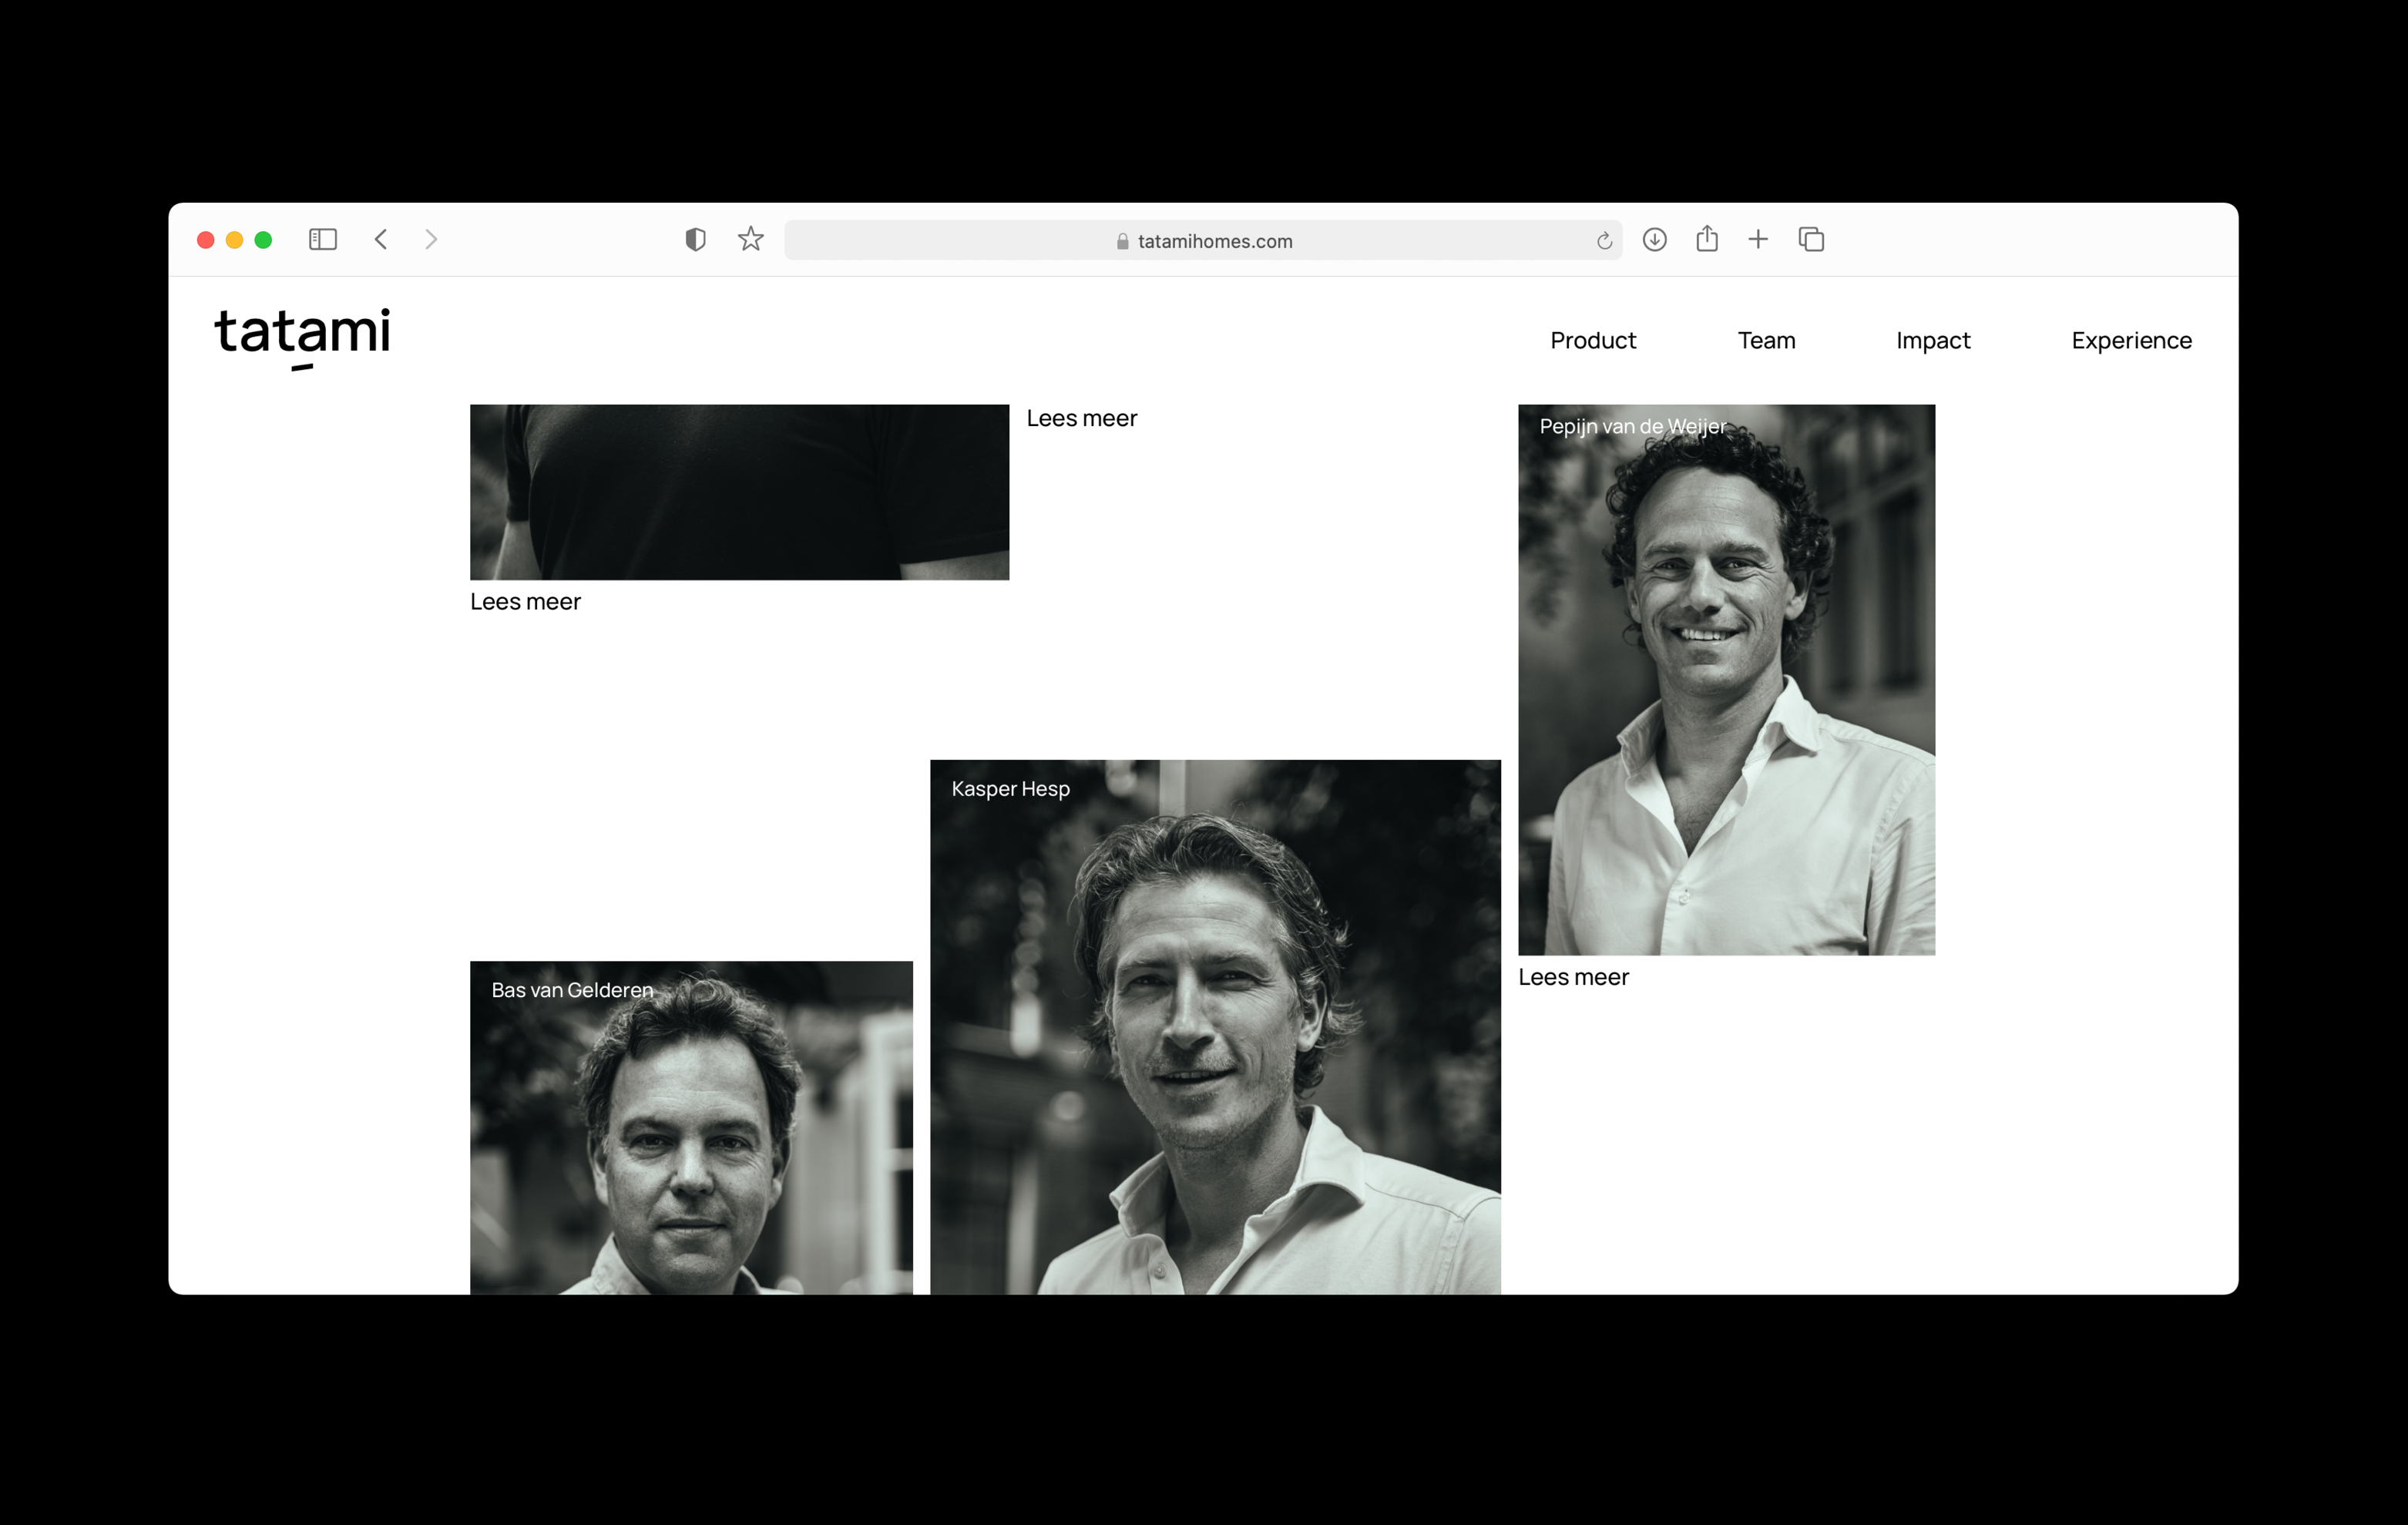This screenshot has width=2408, height=1525.
Task: Add a new tab with plus icon
Action: point(1758,239)
